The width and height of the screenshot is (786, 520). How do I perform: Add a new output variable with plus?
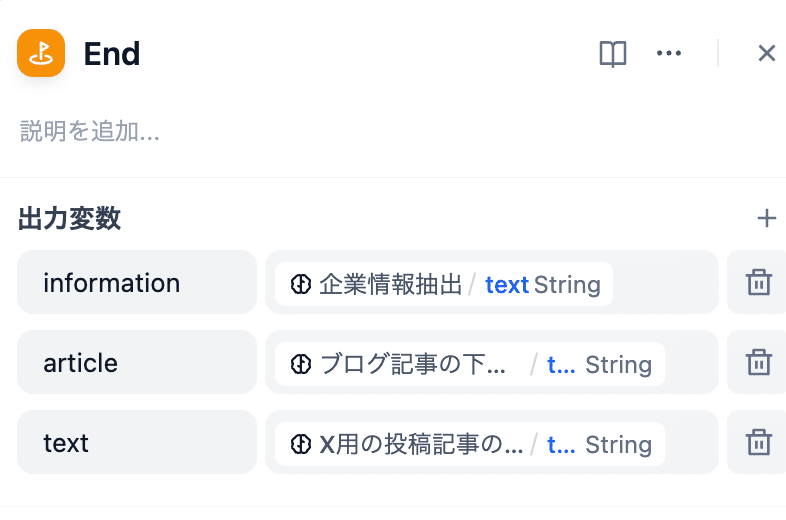click(x=766, y=218)
